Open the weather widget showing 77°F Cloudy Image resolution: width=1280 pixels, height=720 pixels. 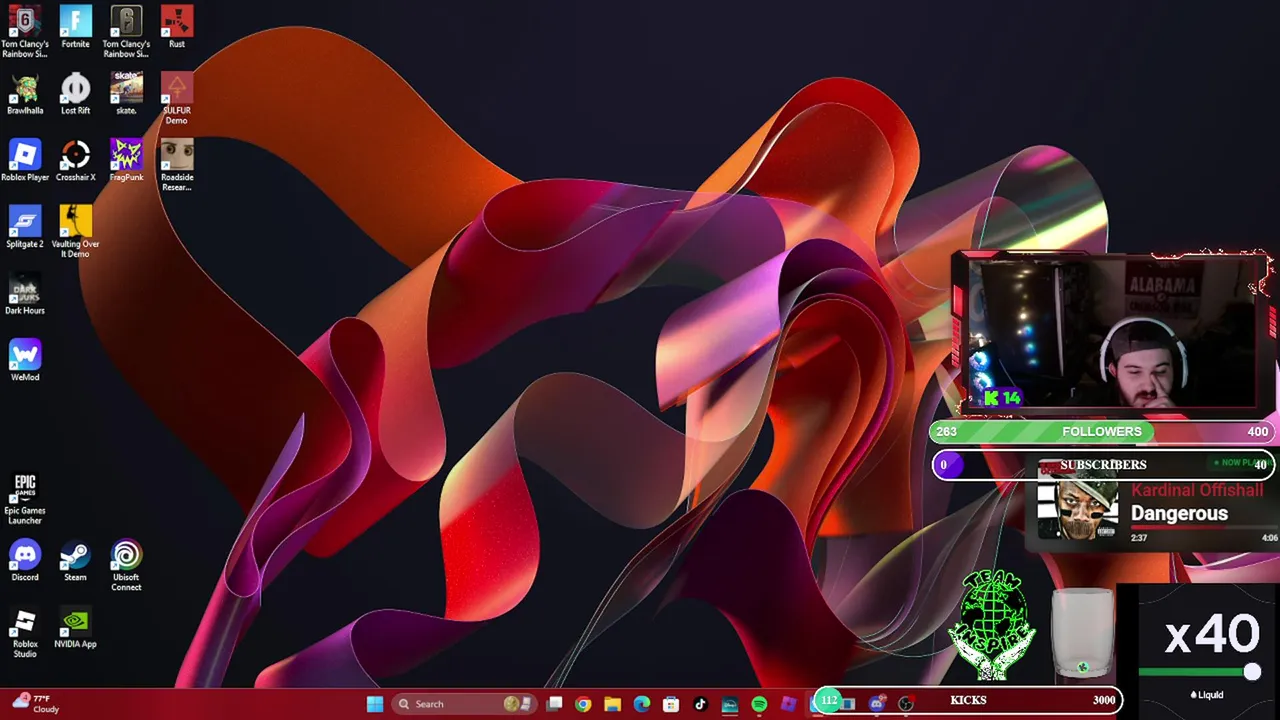[36, 704]
